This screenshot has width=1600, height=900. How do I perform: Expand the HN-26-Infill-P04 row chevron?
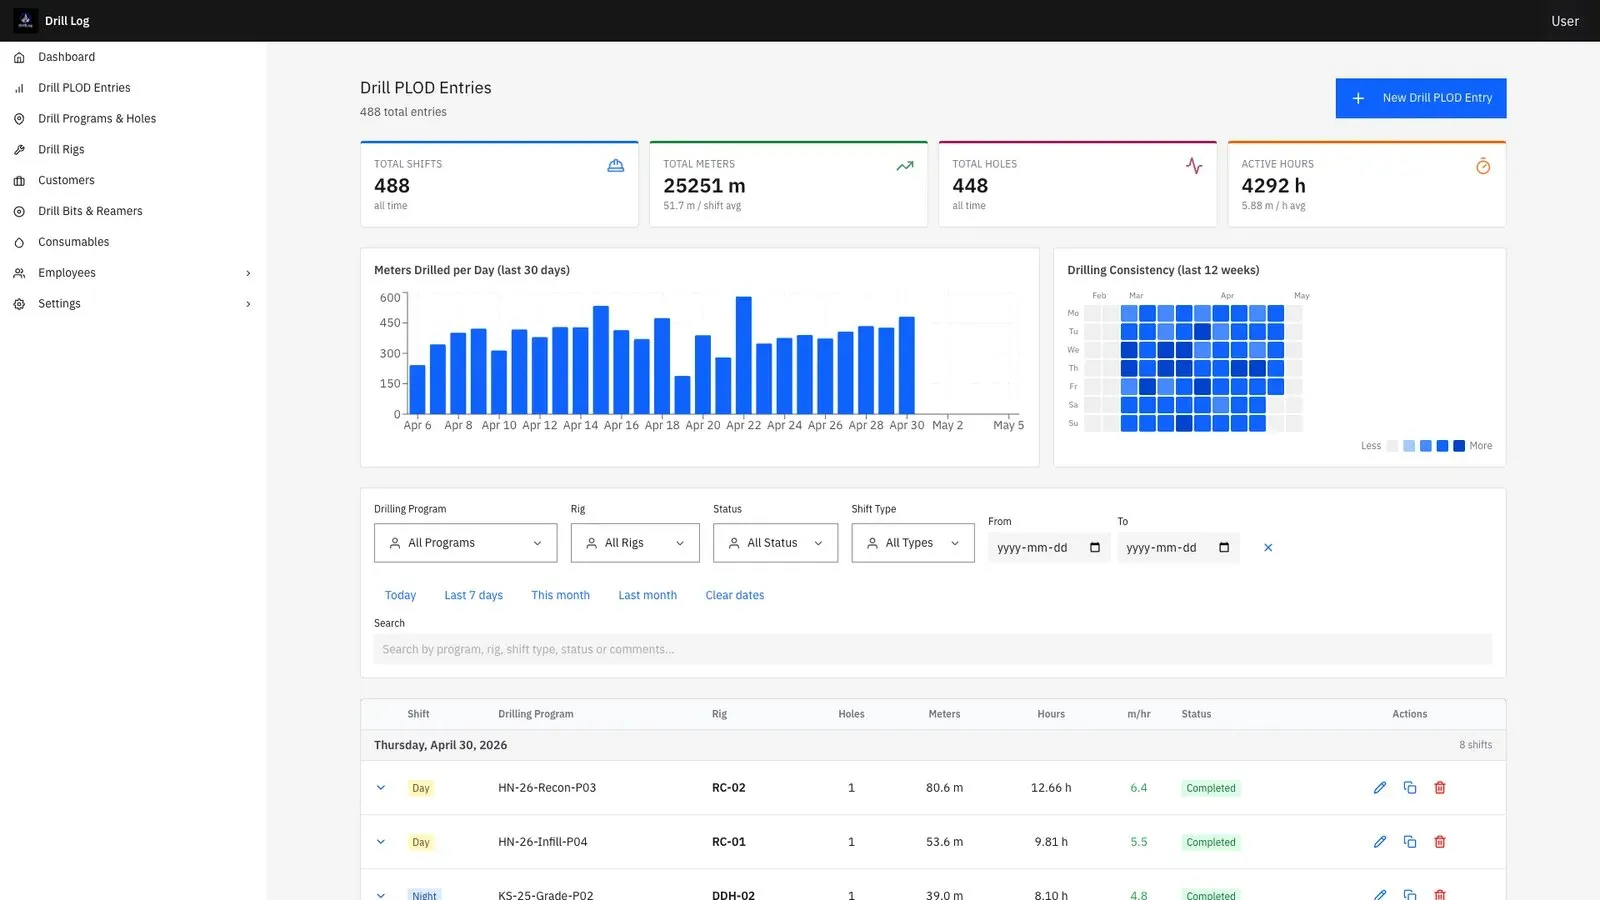point(381,842)
